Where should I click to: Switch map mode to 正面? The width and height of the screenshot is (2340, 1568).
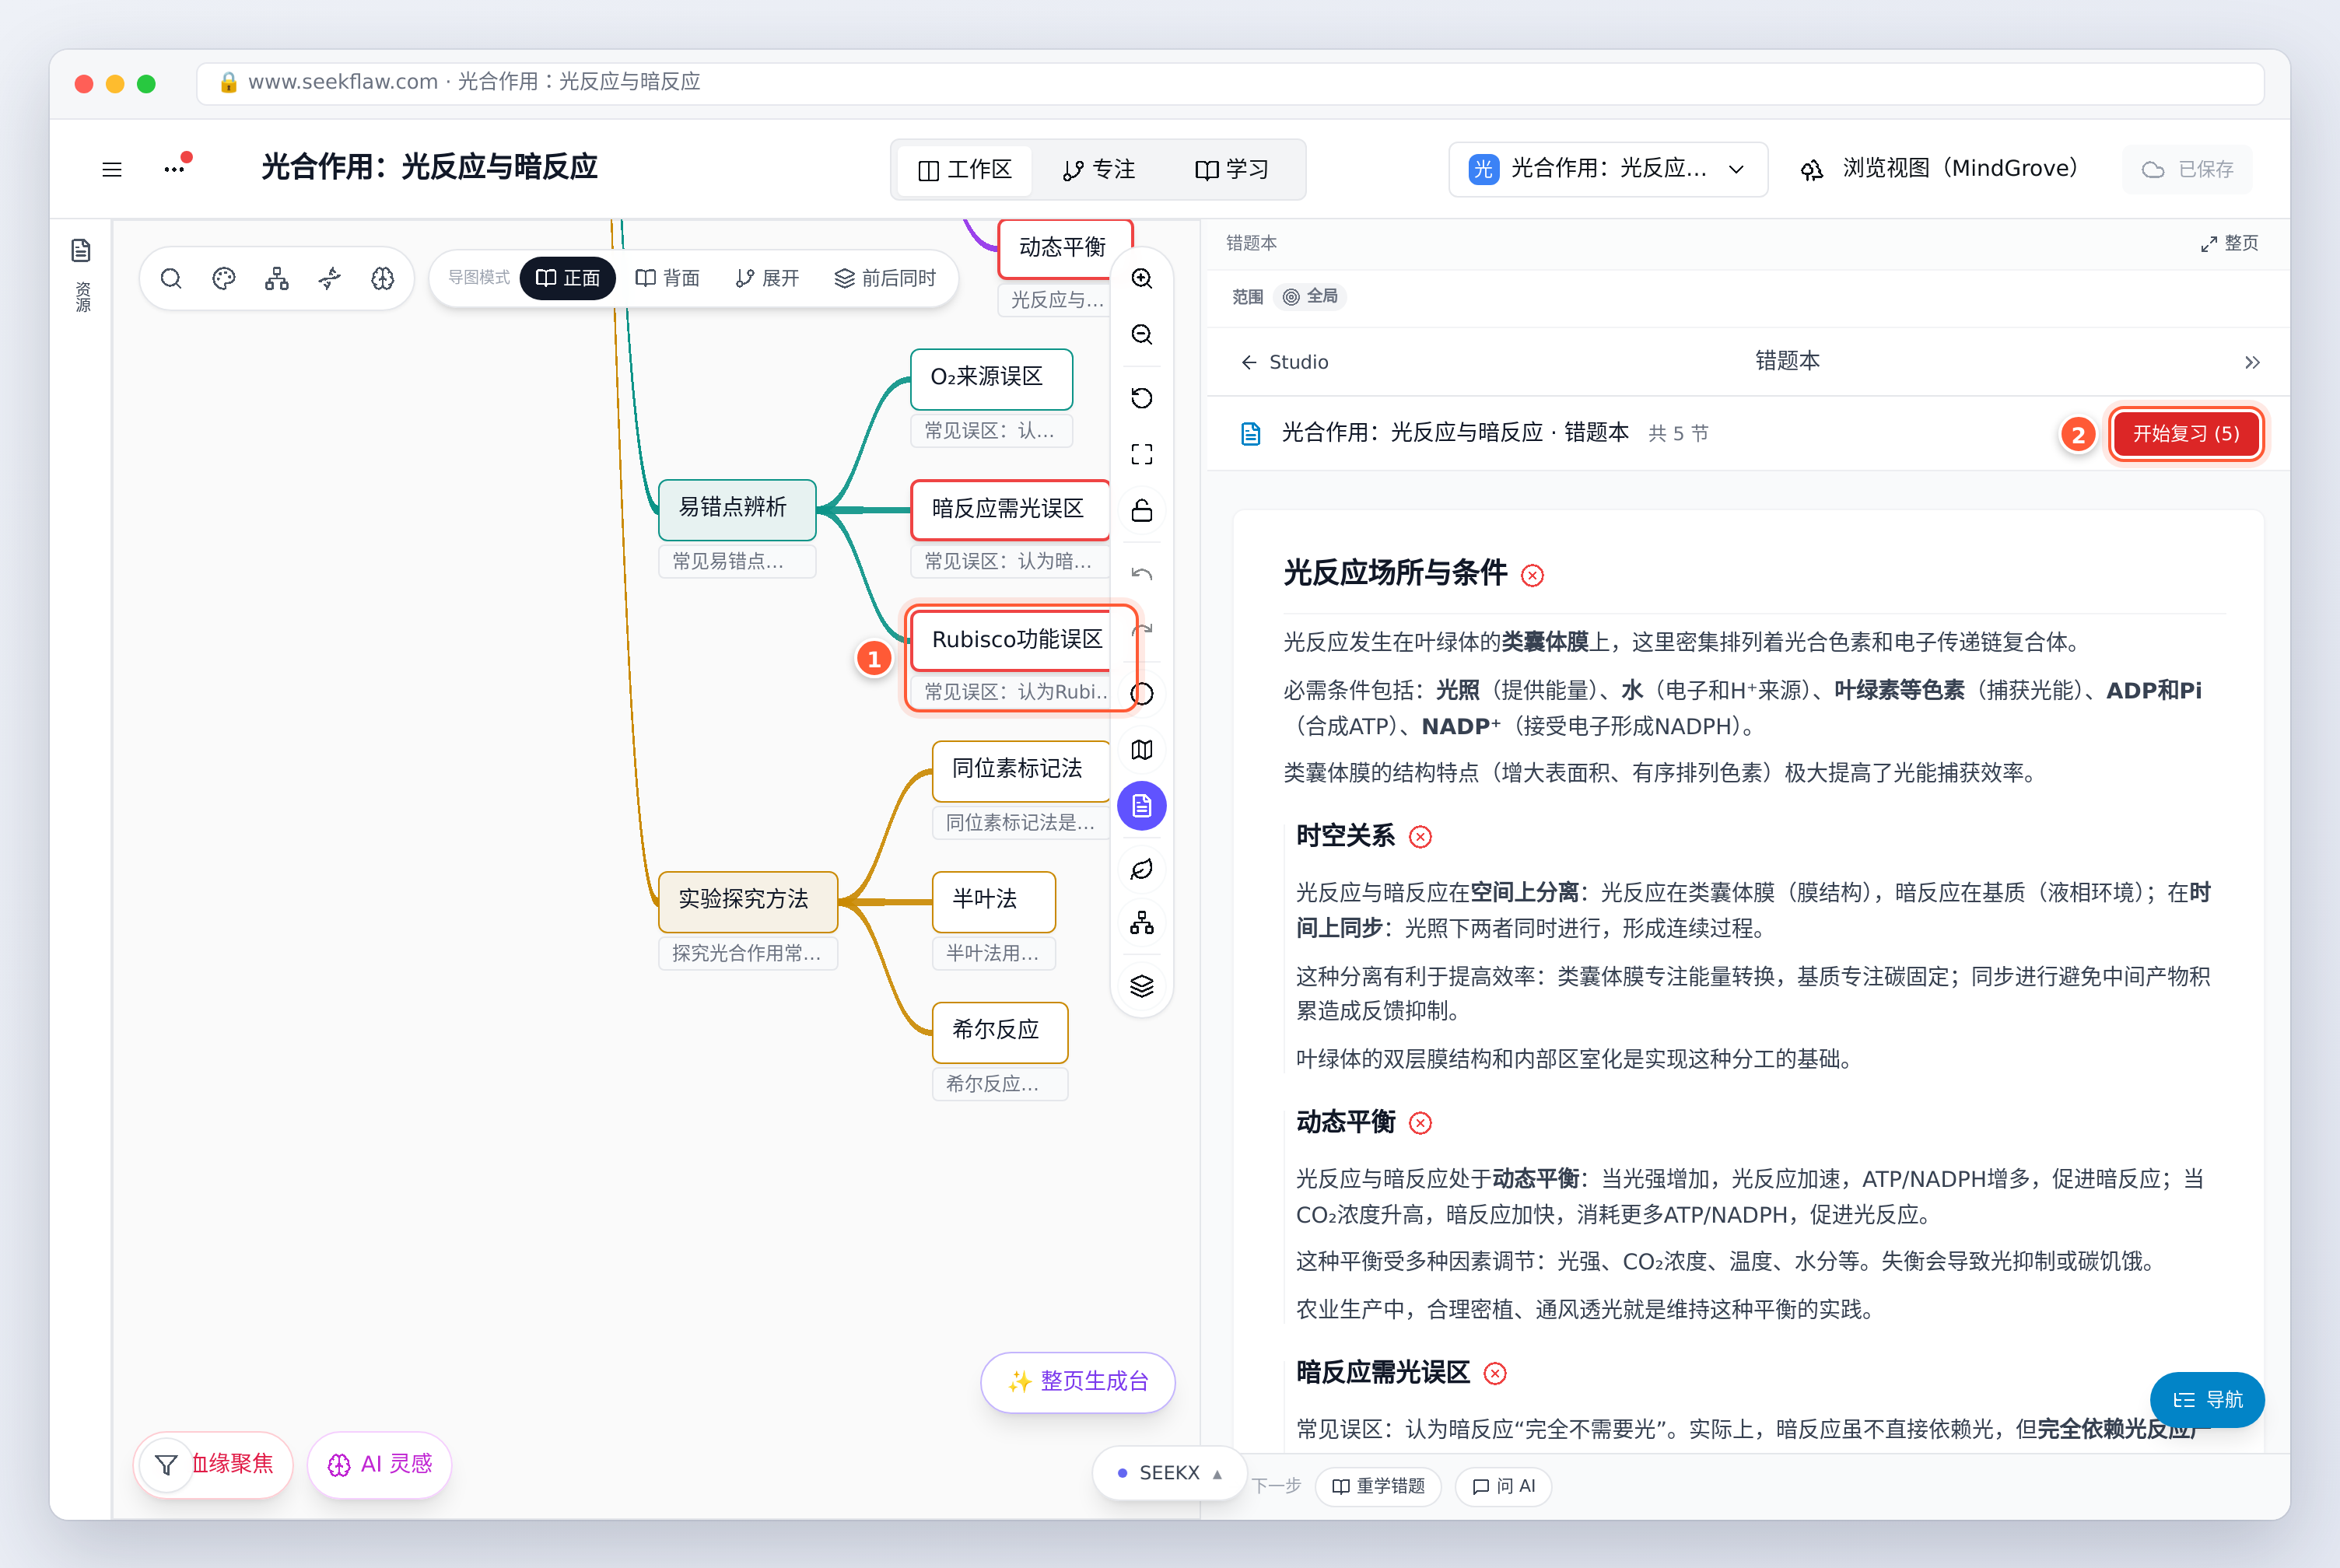tap(568, 278)
